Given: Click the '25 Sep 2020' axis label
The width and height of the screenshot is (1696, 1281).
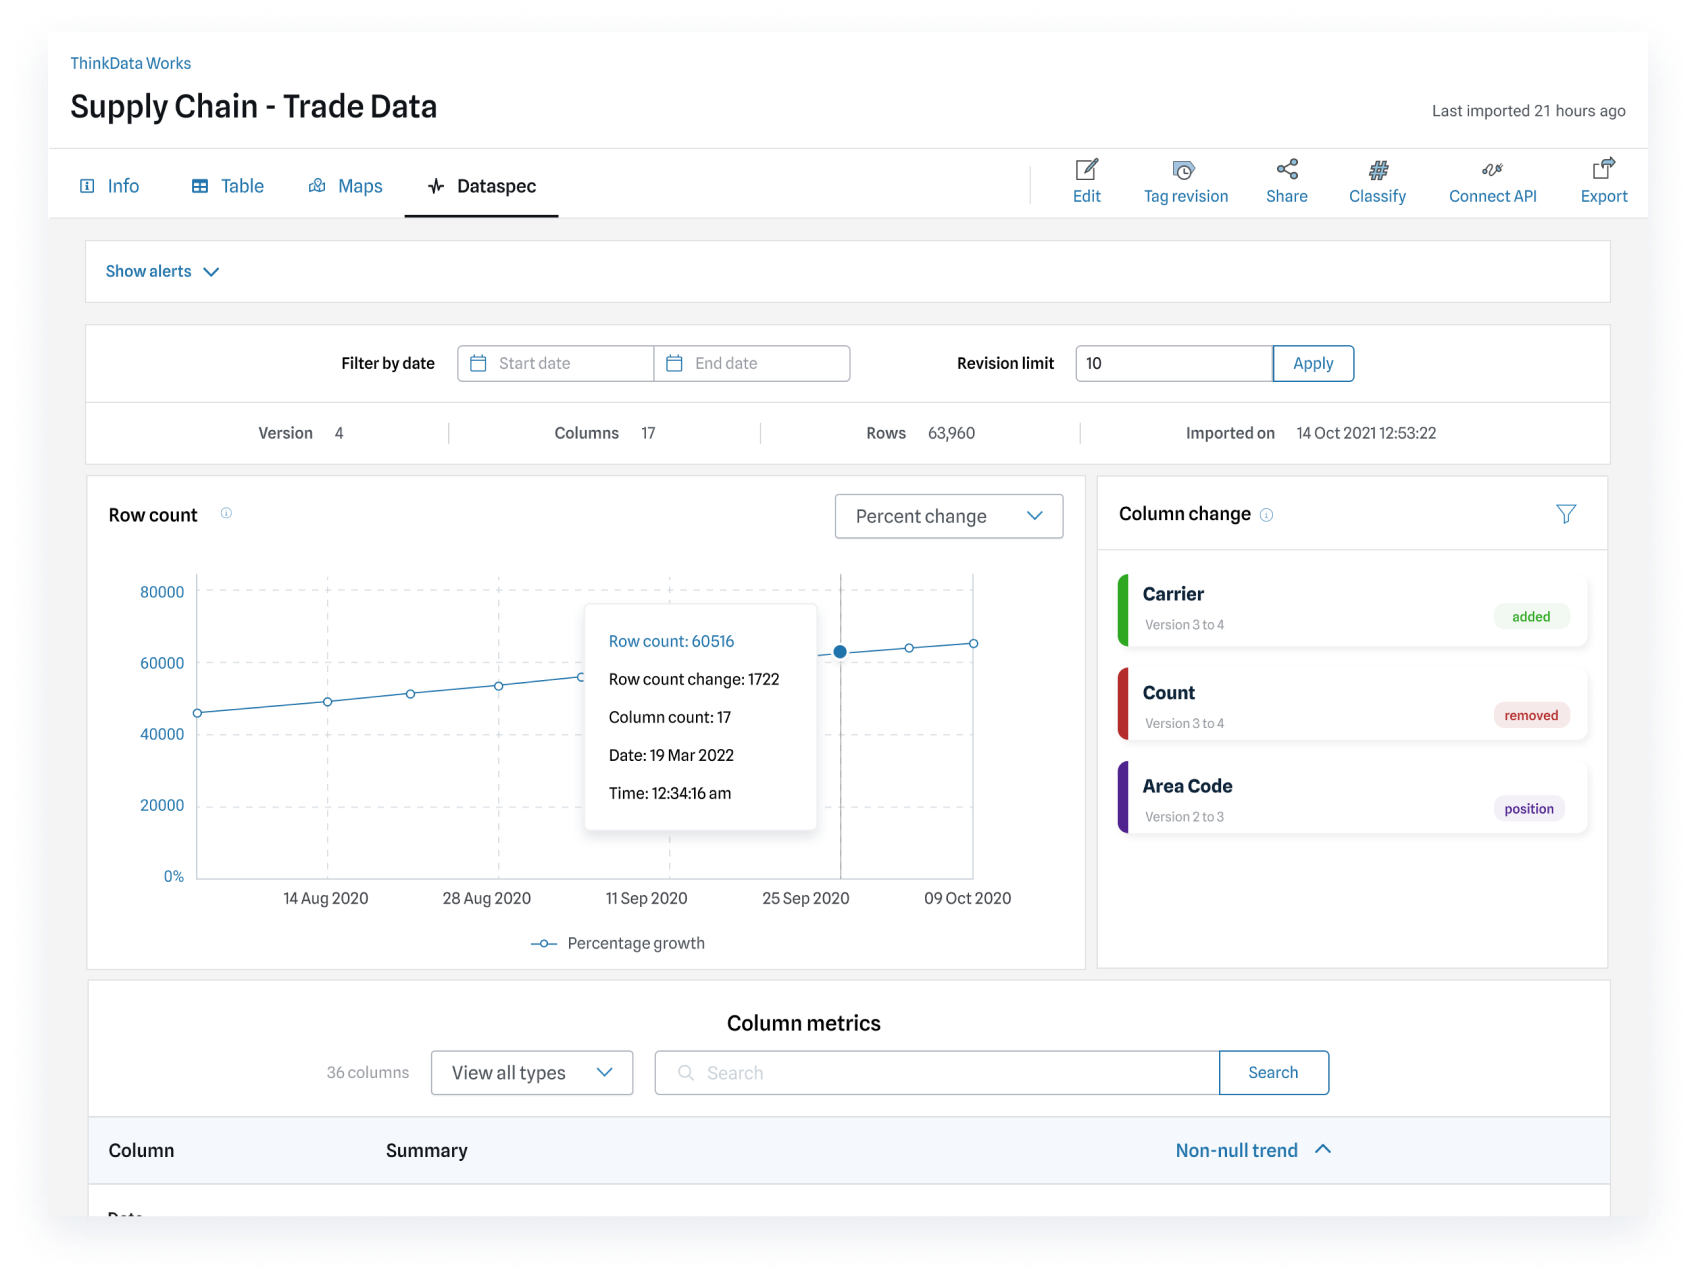Looking at the screenshot, I should click(805, 898).
